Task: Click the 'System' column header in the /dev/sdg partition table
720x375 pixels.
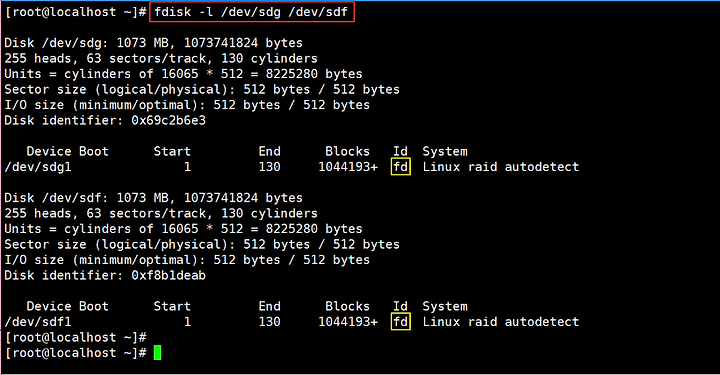Action: click(445, 151)
